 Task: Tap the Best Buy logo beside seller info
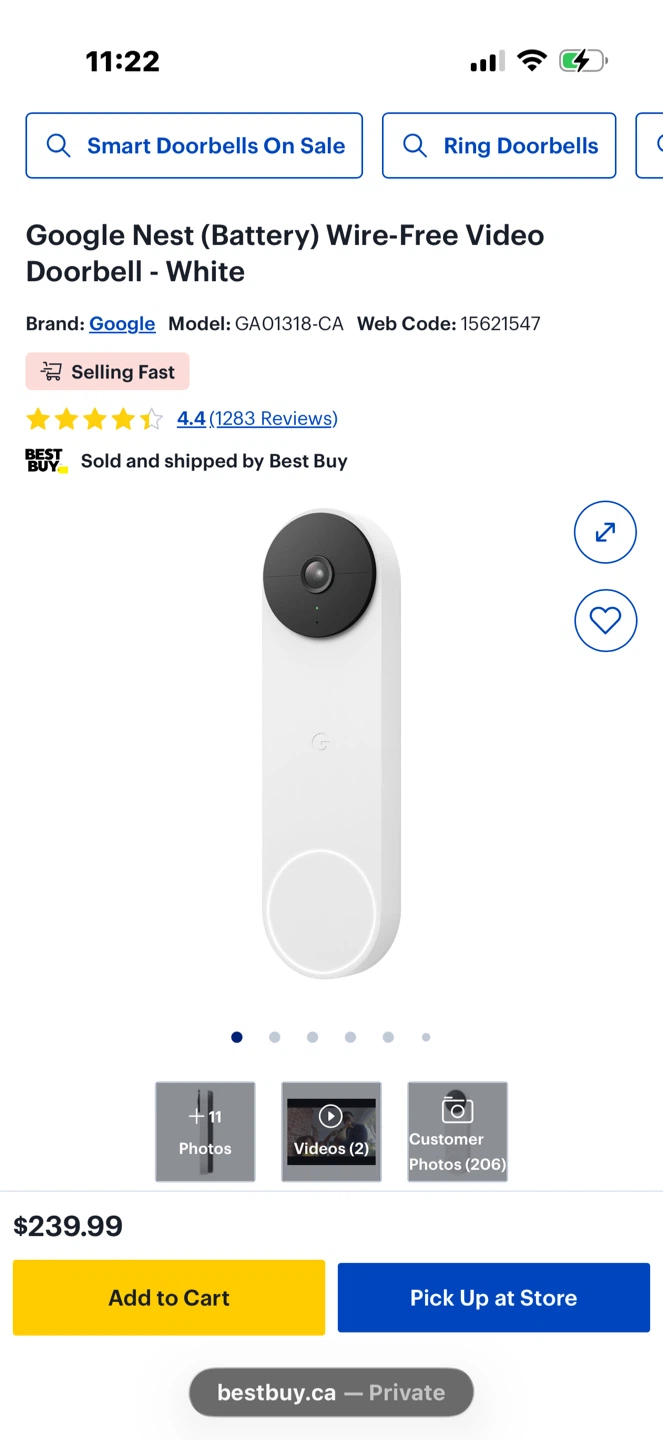click(x=46, y=461)
